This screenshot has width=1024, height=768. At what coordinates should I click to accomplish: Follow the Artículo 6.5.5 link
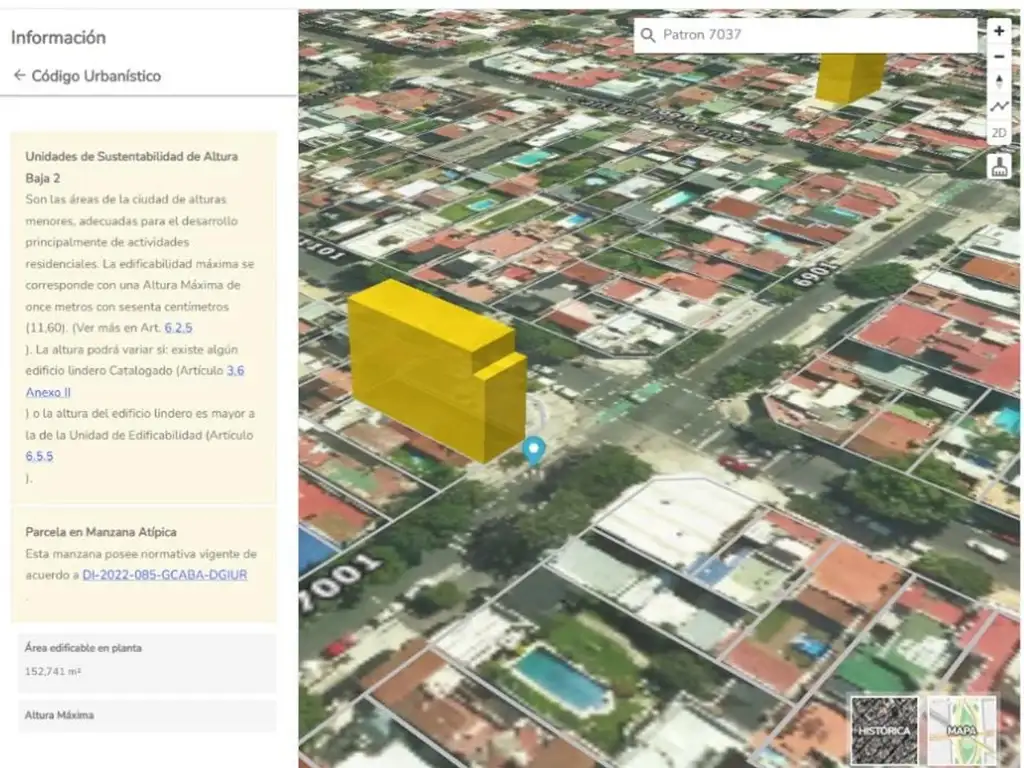coord(39,457)
